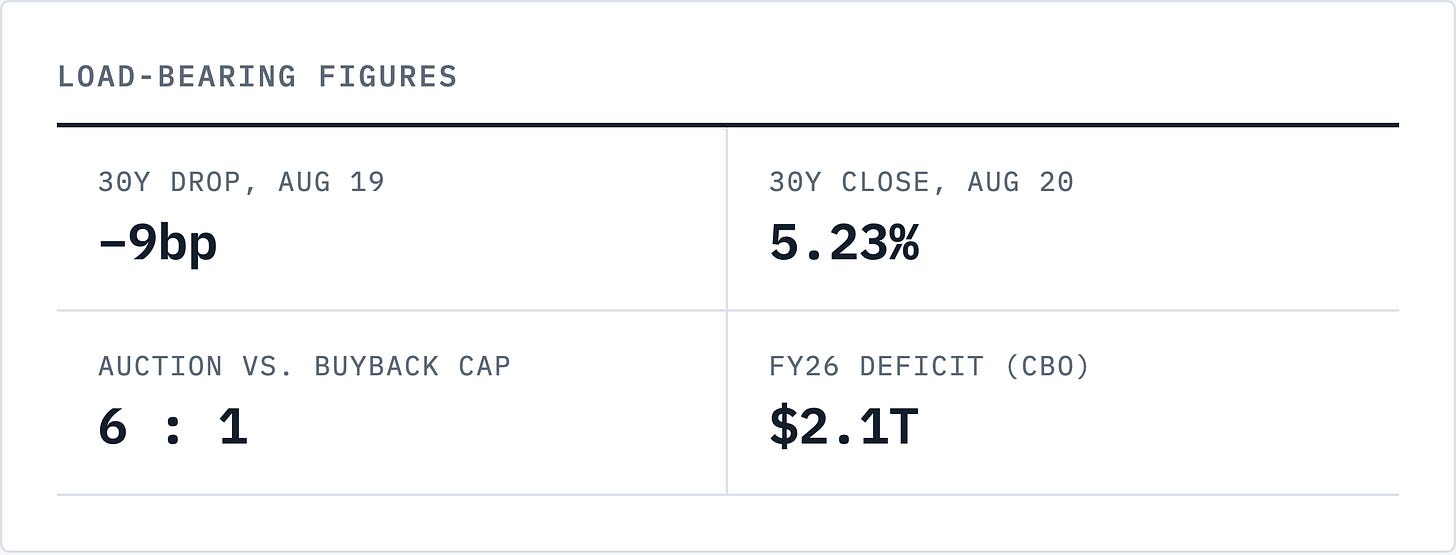Image resolution: width=1456 pixels, height=555 pixels.
Task: Click the LOAD-BEARING FIGURES heading
Action: tap(257, 76)
